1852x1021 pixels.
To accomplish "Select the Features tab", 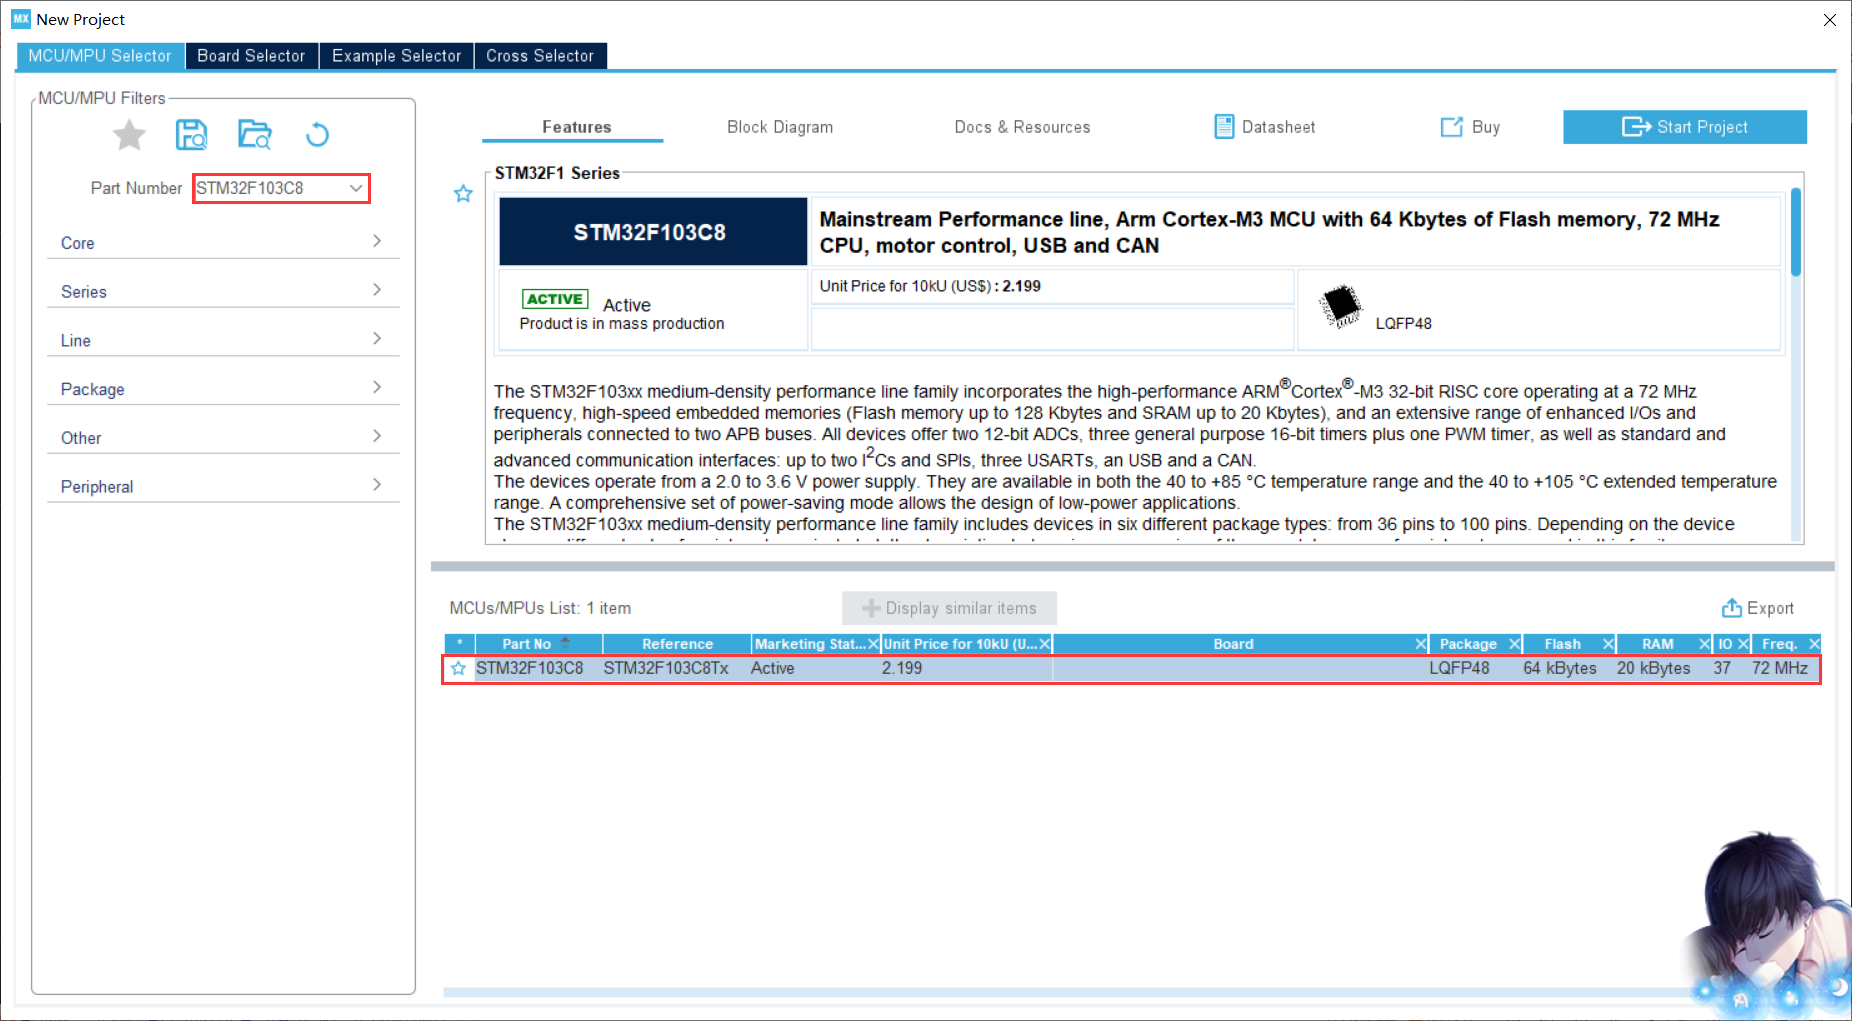I will [576, 127].
